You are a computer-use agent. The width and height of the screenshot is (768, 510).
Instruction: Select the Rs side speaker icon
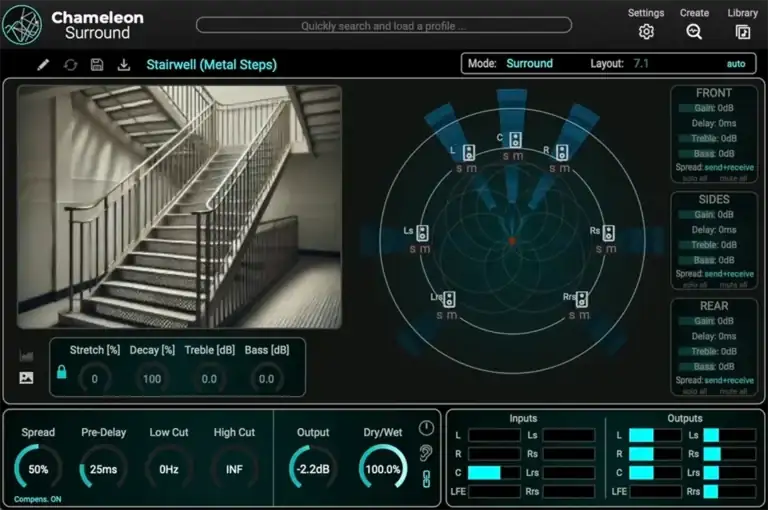pyautogui.click(x=608, y=233)
